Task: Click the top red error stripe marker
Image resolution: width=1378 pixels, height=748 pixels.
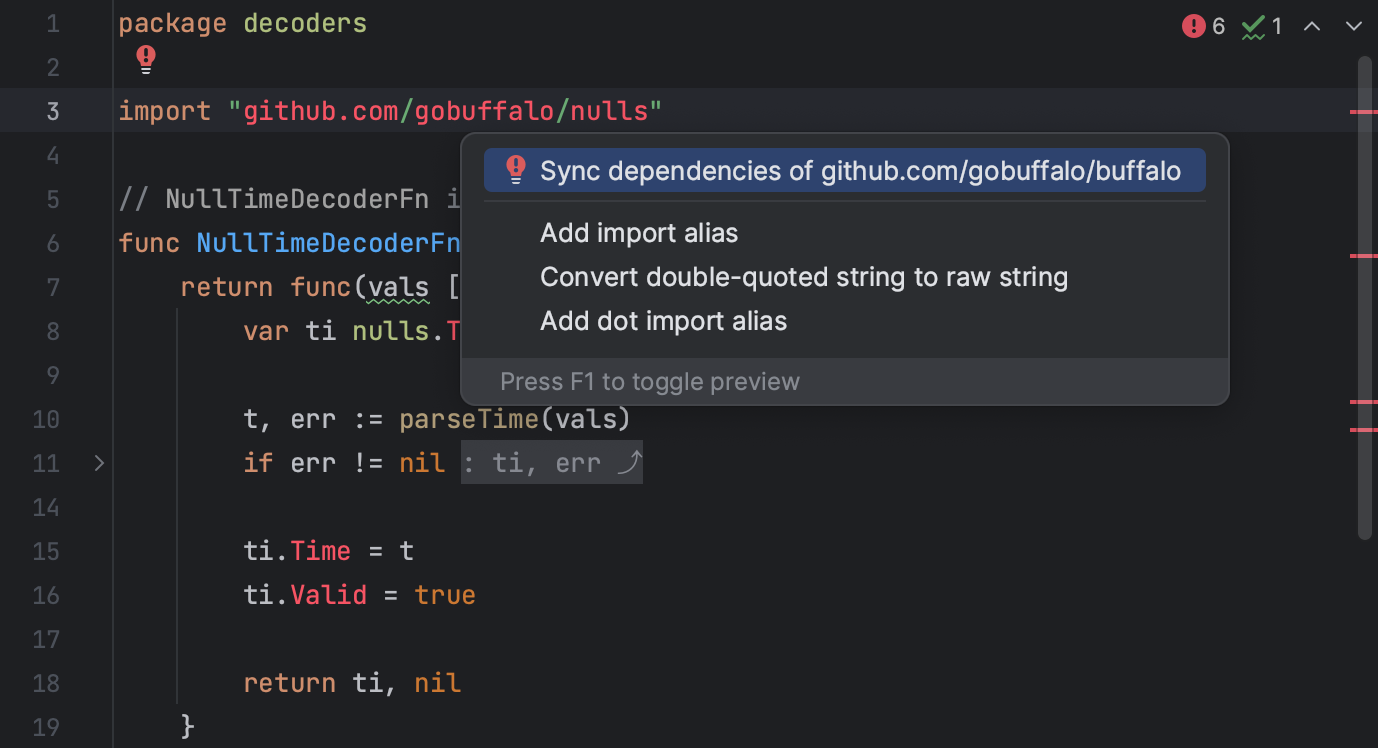Action: click(x=1362, y=112)
